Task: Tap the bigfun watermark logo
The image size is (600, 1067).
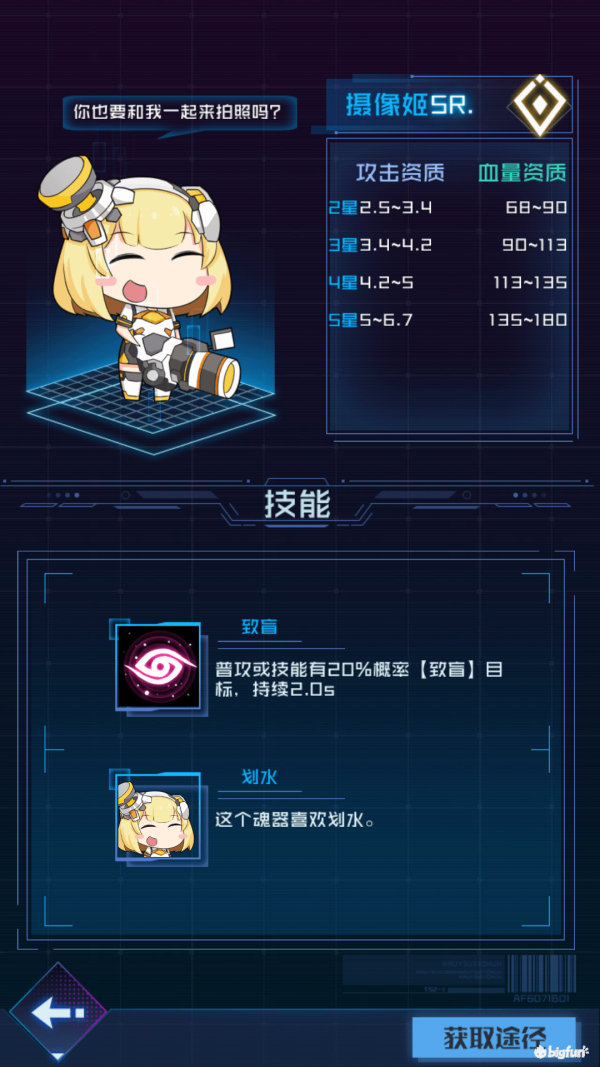Action: coord(562,1051)
